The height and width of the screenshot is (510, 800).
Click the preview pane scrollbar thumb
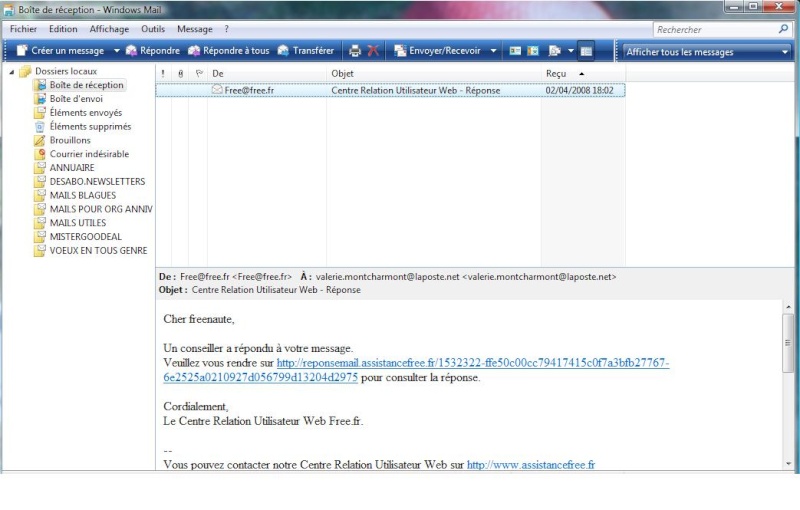pyautogui.click(x=789, y=343)
